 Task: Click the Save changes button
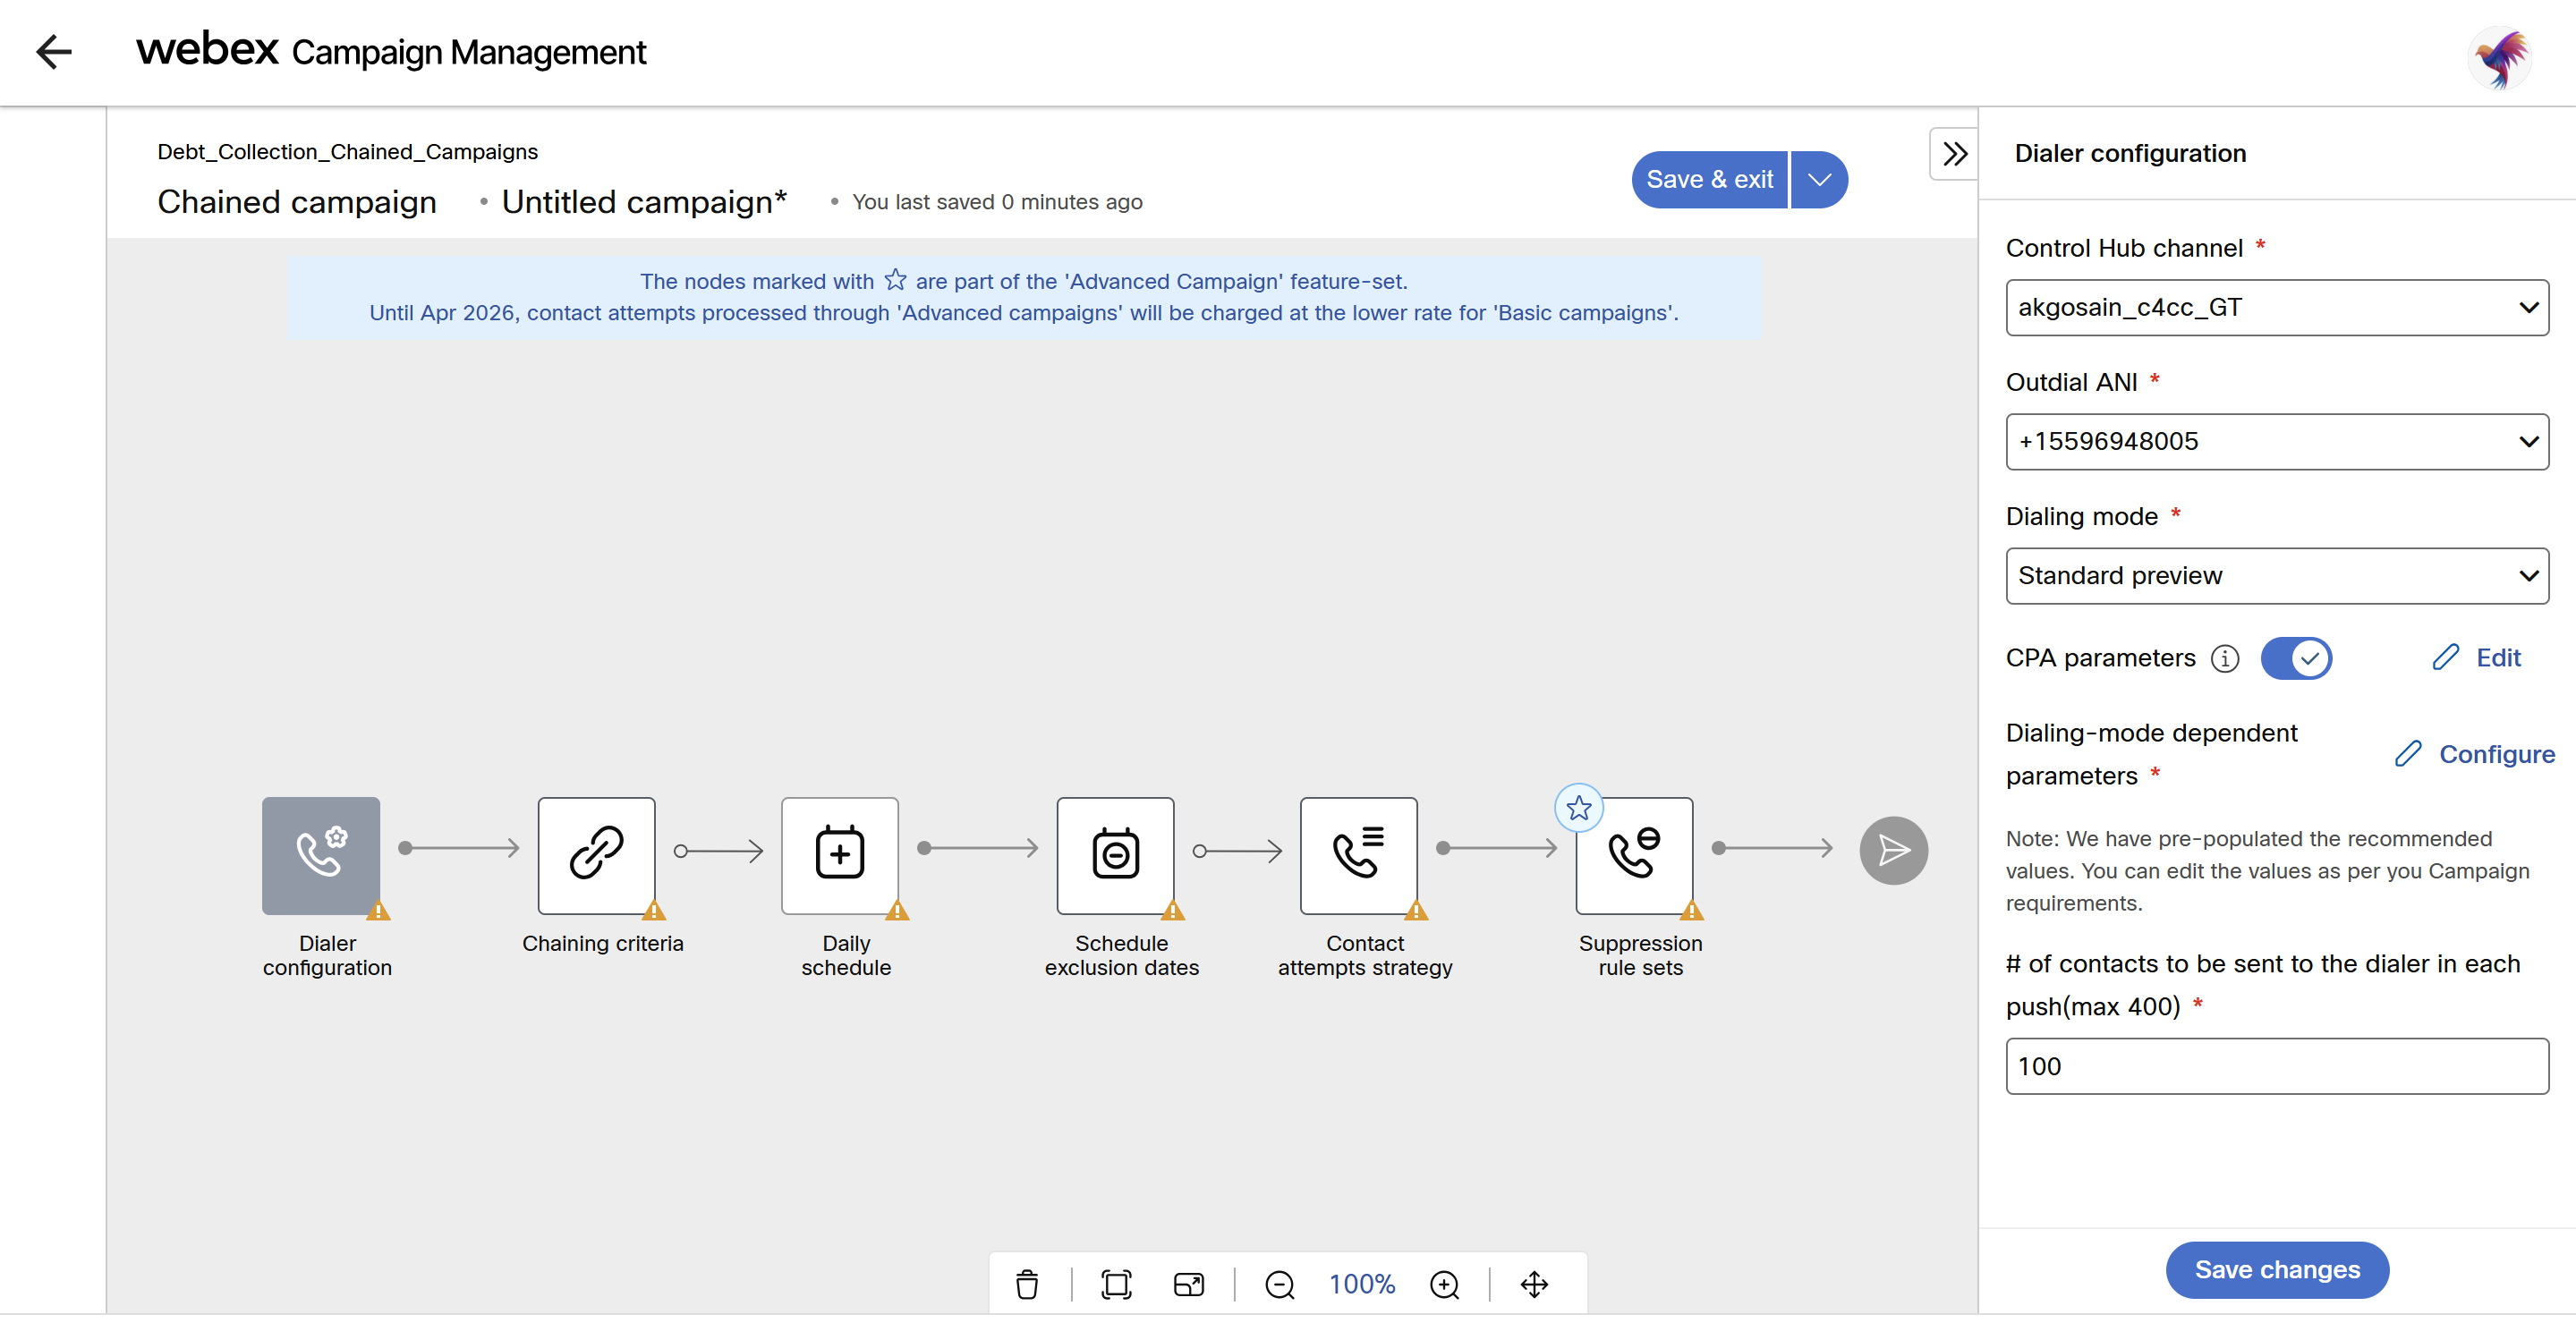[x=2276, y=1269]
